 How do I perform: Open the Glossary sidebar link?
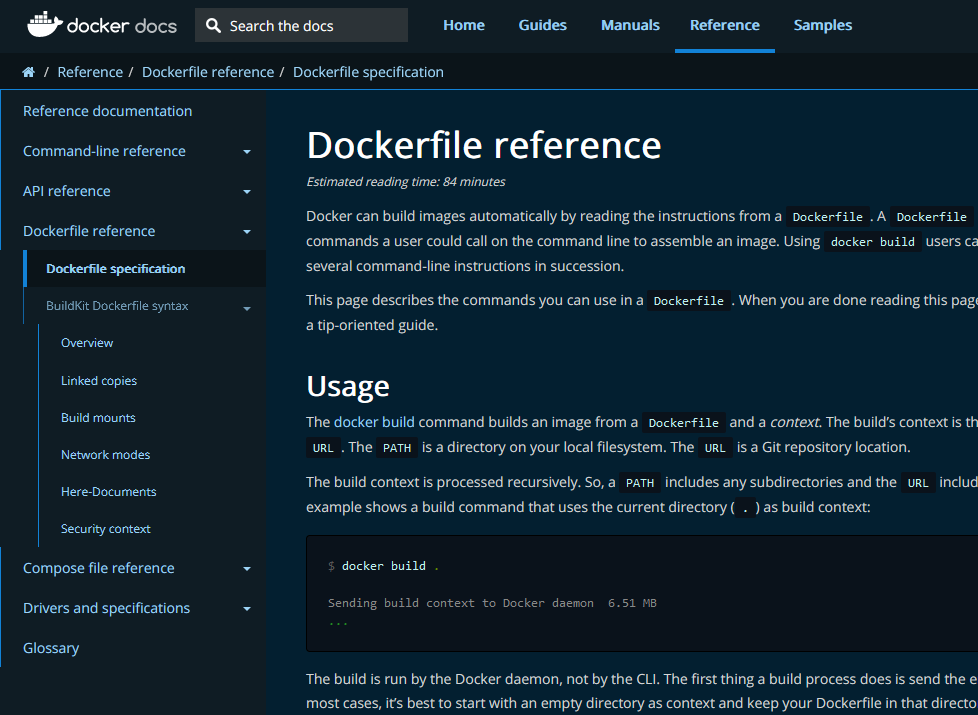51,648
